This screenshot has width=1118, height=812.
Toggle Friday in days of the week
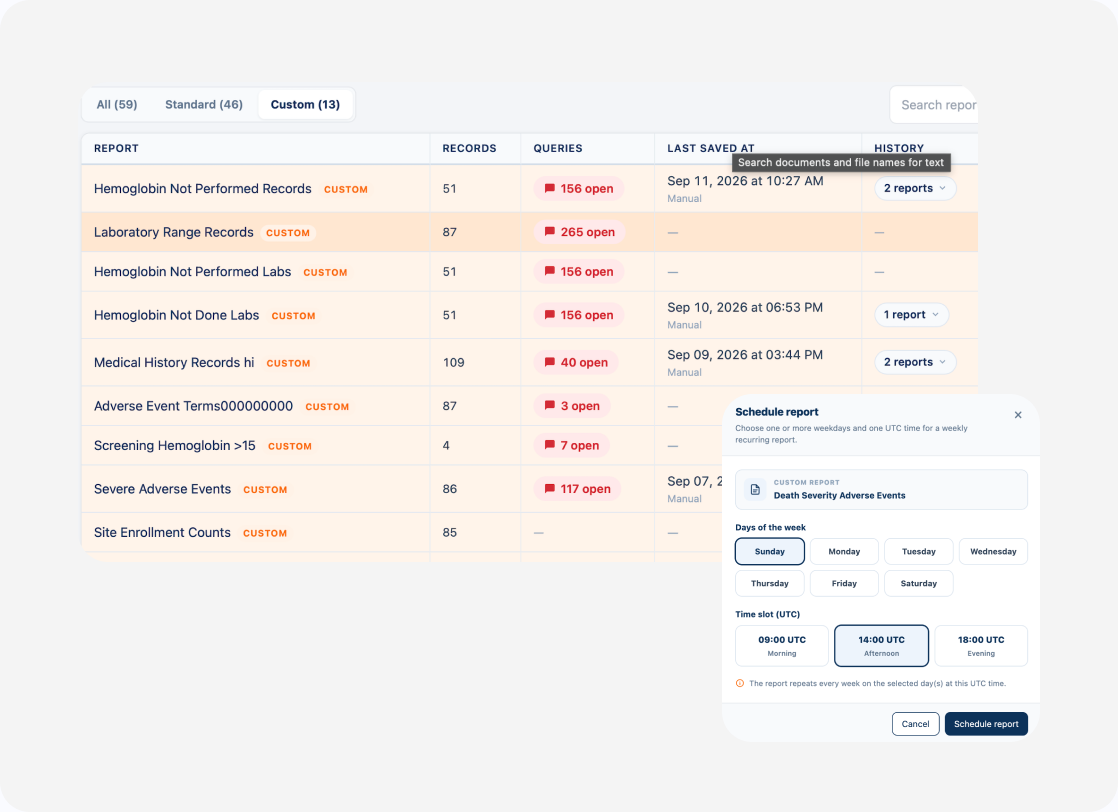point(844,583)
